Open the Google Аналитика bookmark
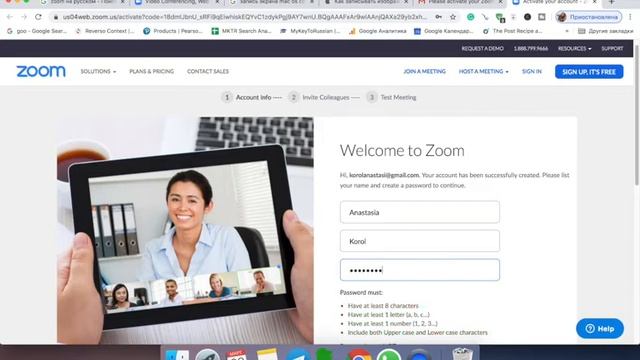 pyautogui.click(x=378, y=31)
